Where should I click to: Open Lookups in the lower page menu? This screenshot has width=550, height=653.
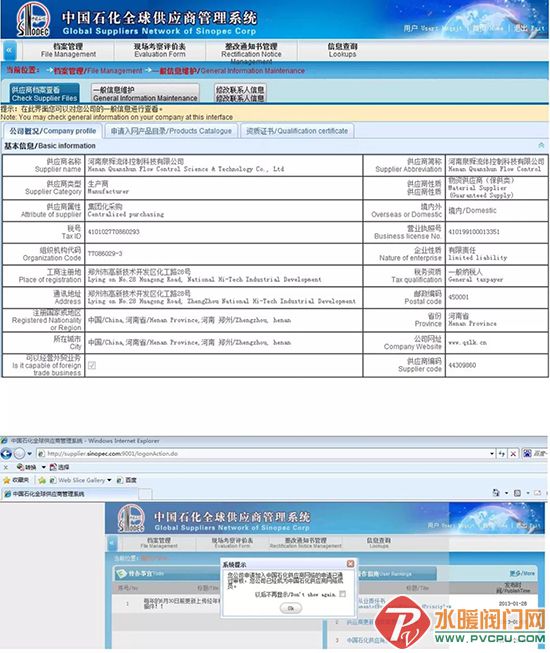coord(378,543)
